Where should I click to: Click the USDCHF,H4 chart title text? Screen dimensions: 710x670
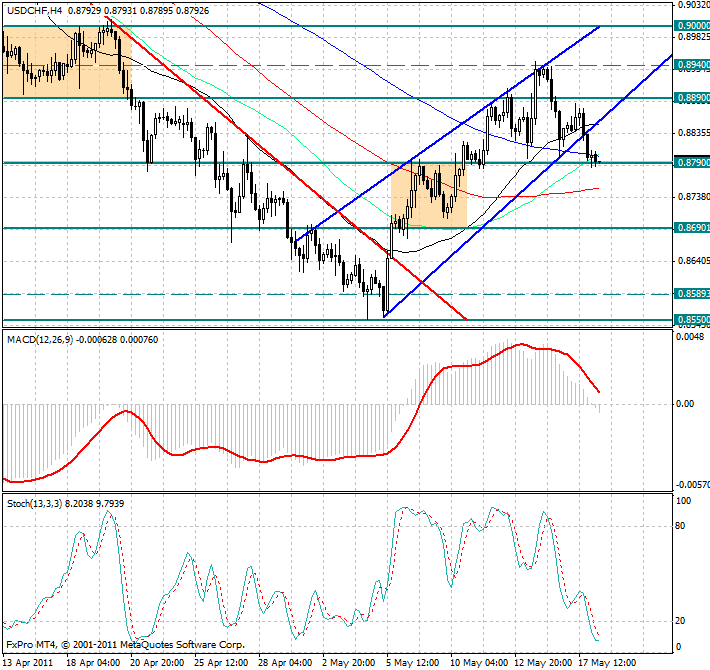click(x=34, y=10)
